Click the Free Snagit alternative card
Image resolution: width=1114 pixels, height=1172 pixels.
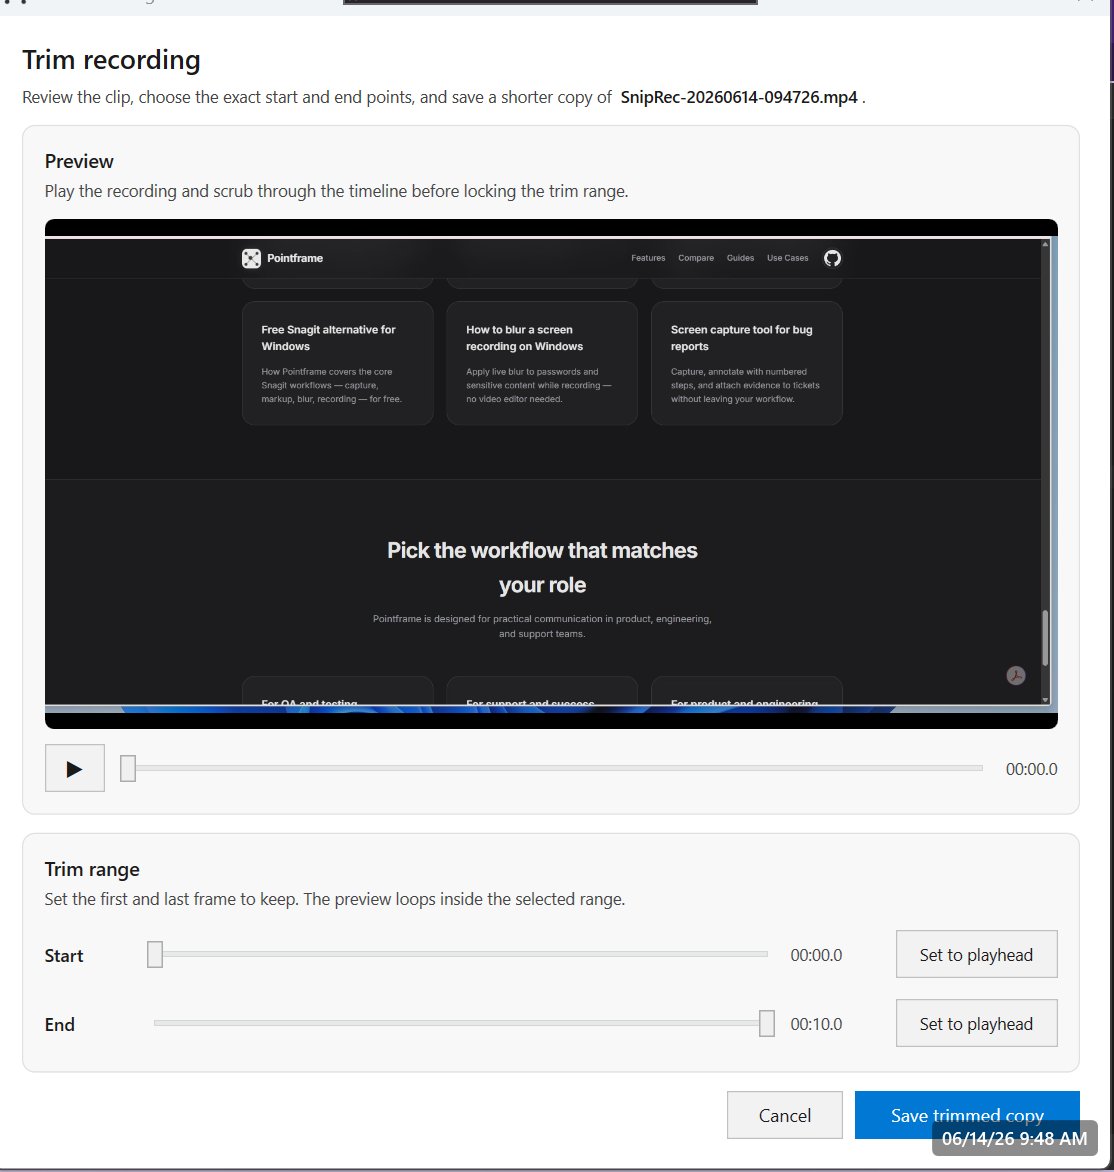[x=338, y=363]
